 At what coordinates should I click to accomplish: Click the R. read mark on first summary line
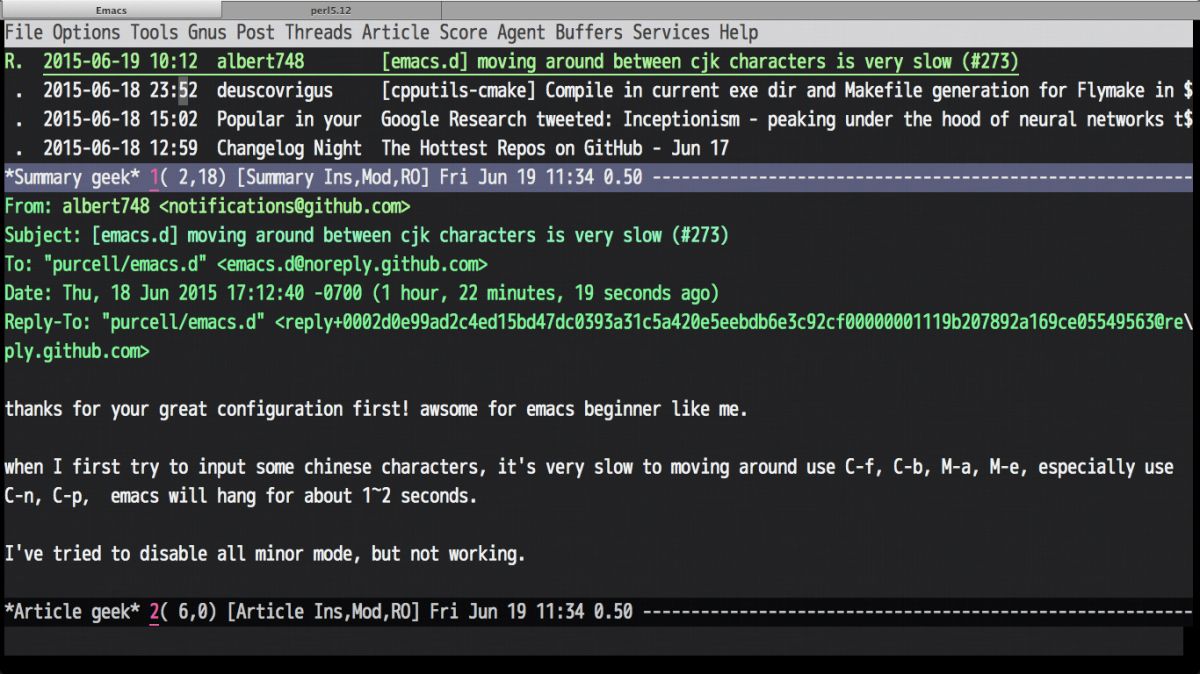click(14, 61)
